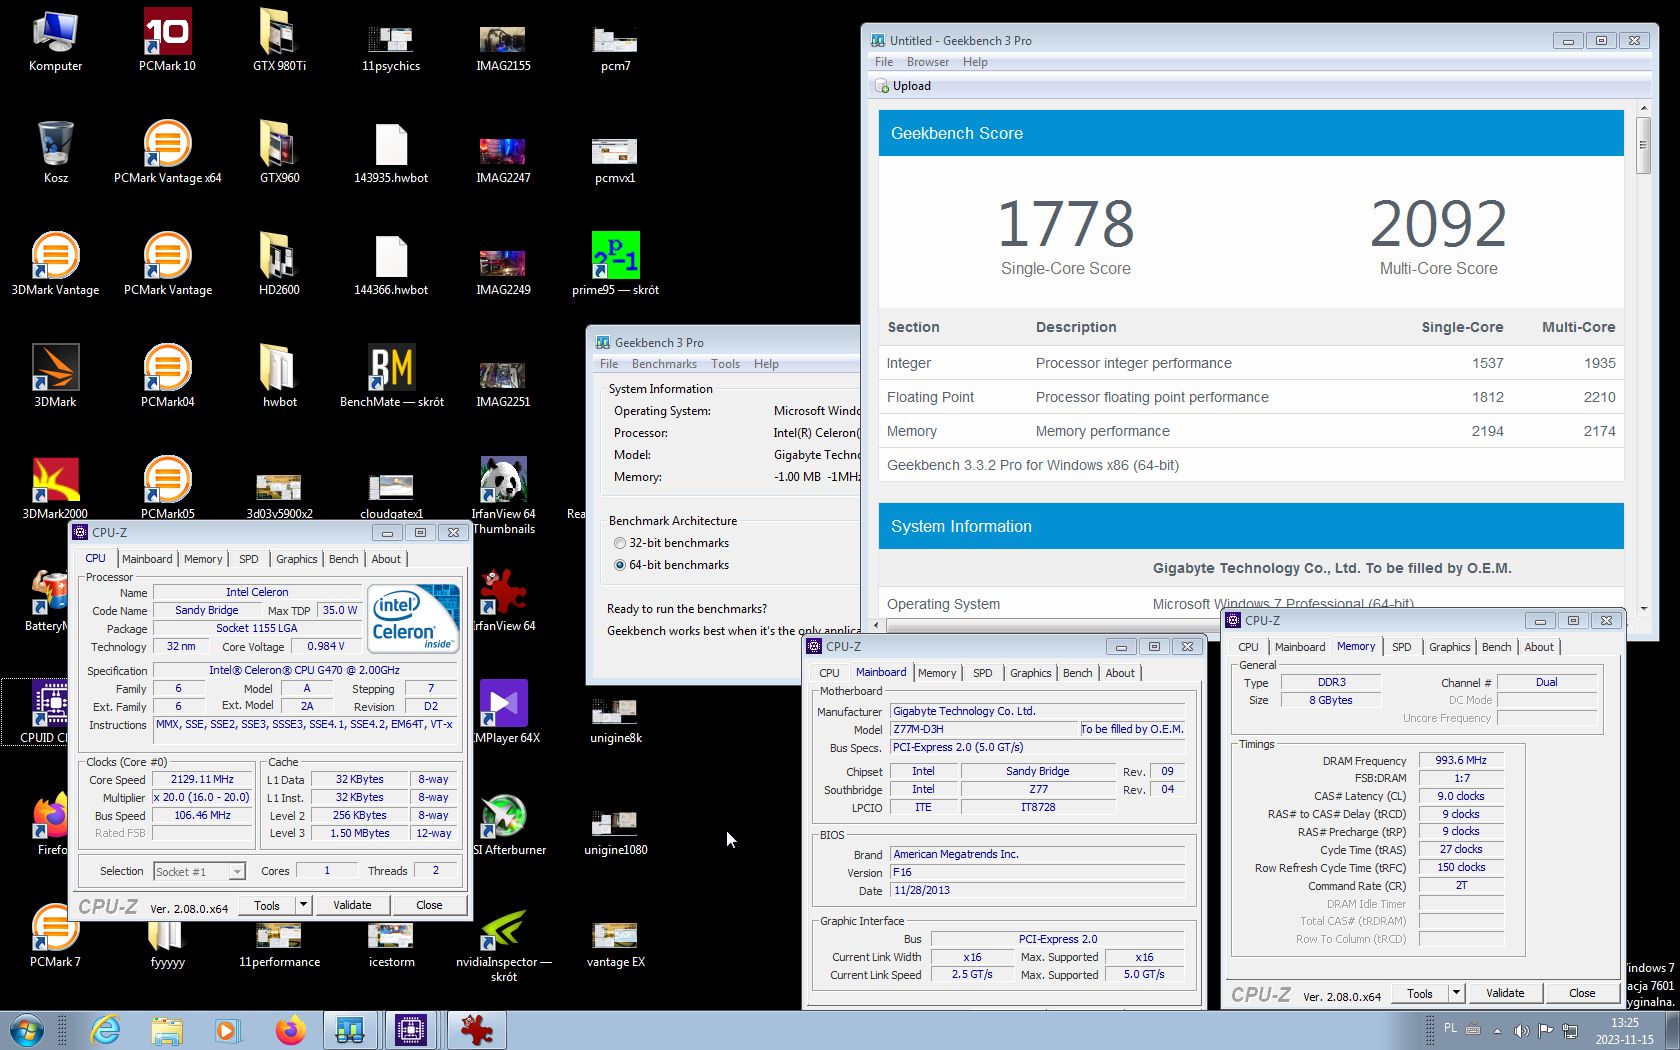Click Validate in CPU-Z Memory window
1680x1050 pixels.
pyautogui.click(x=1505, y=993)
